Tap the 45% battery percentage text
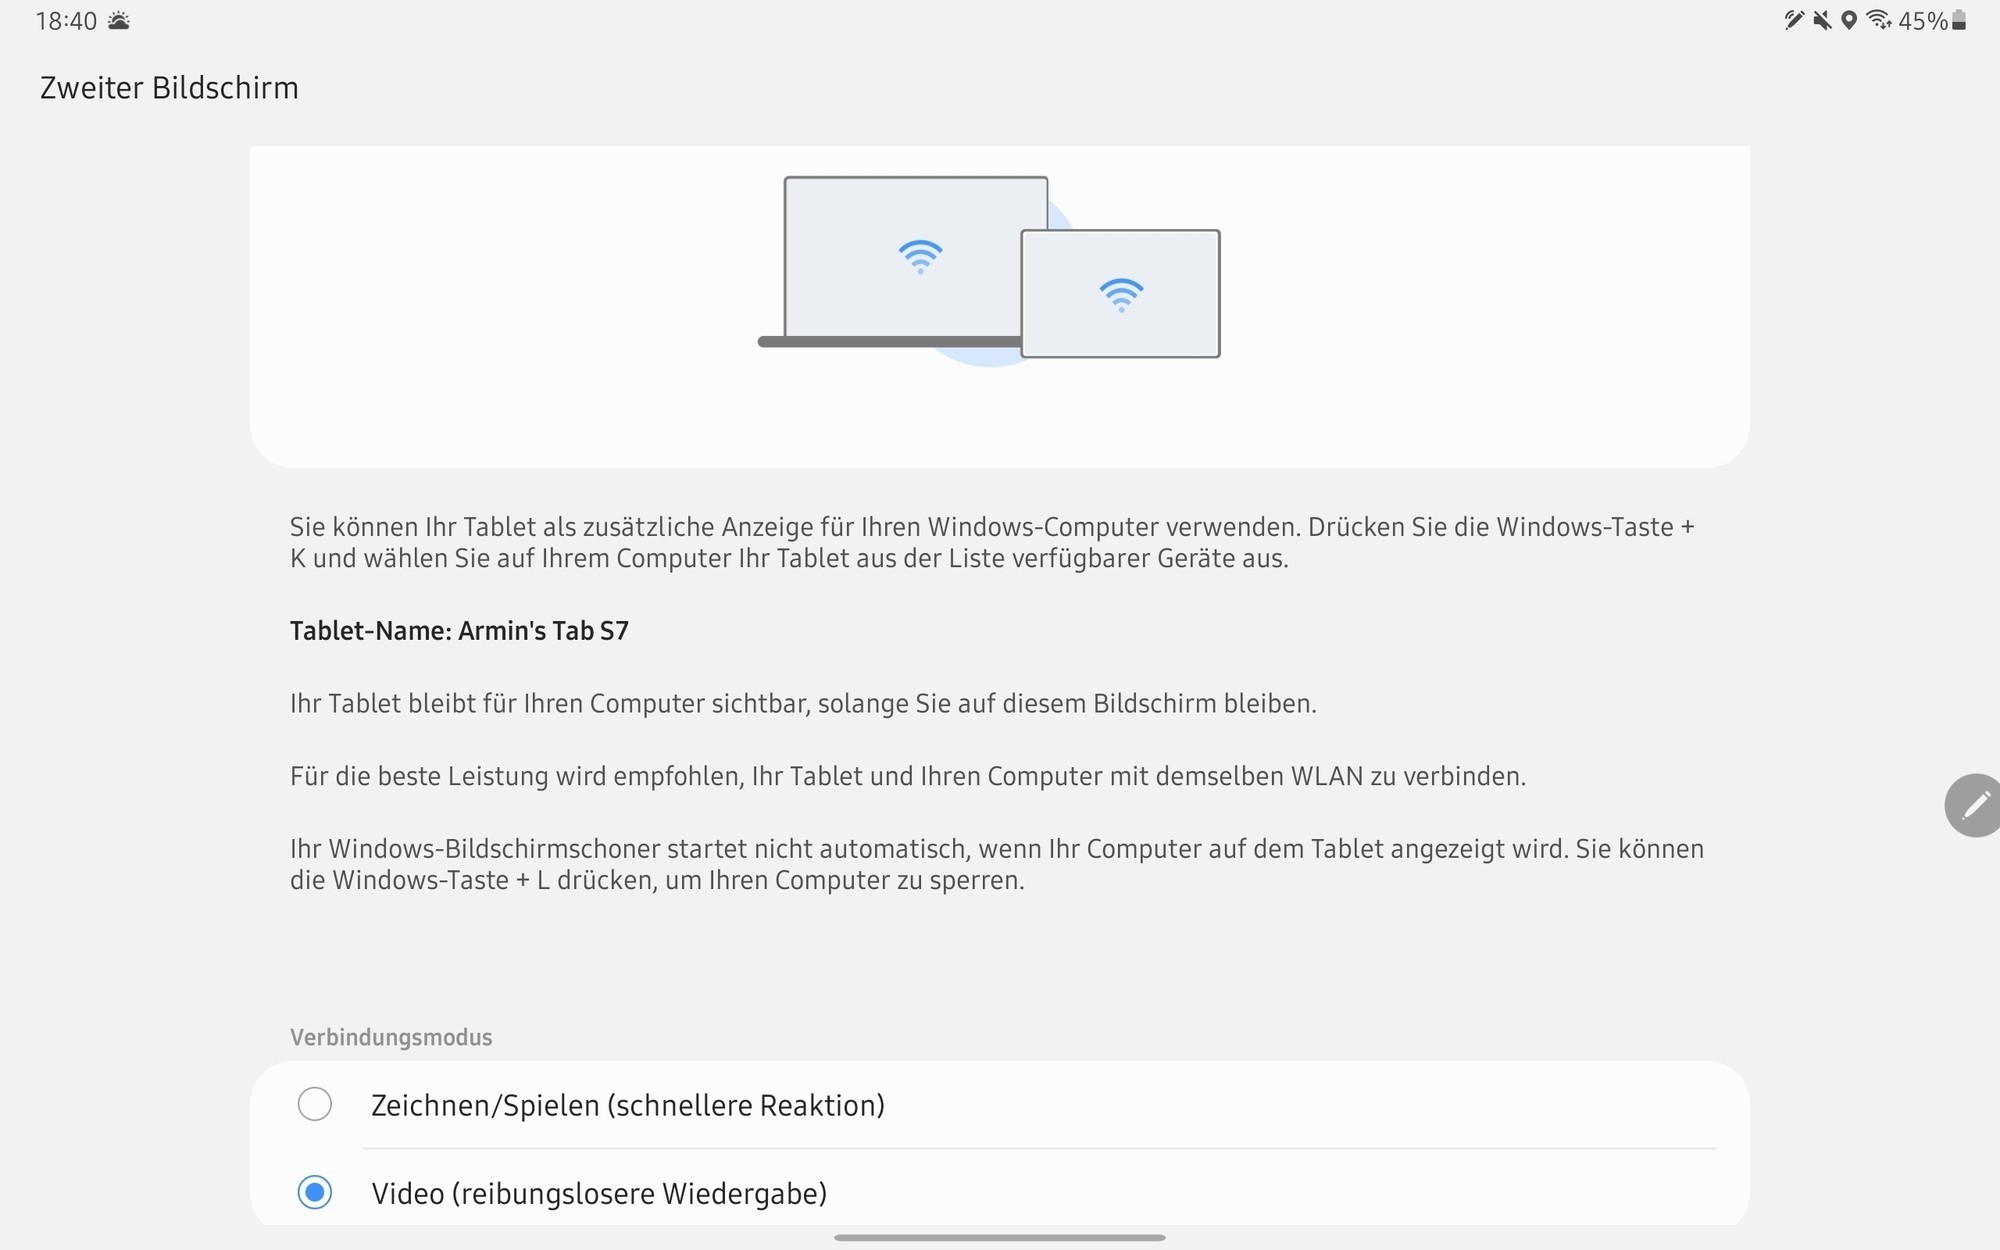This screenshot has width=2000, height=1250. click(1922, 21)
